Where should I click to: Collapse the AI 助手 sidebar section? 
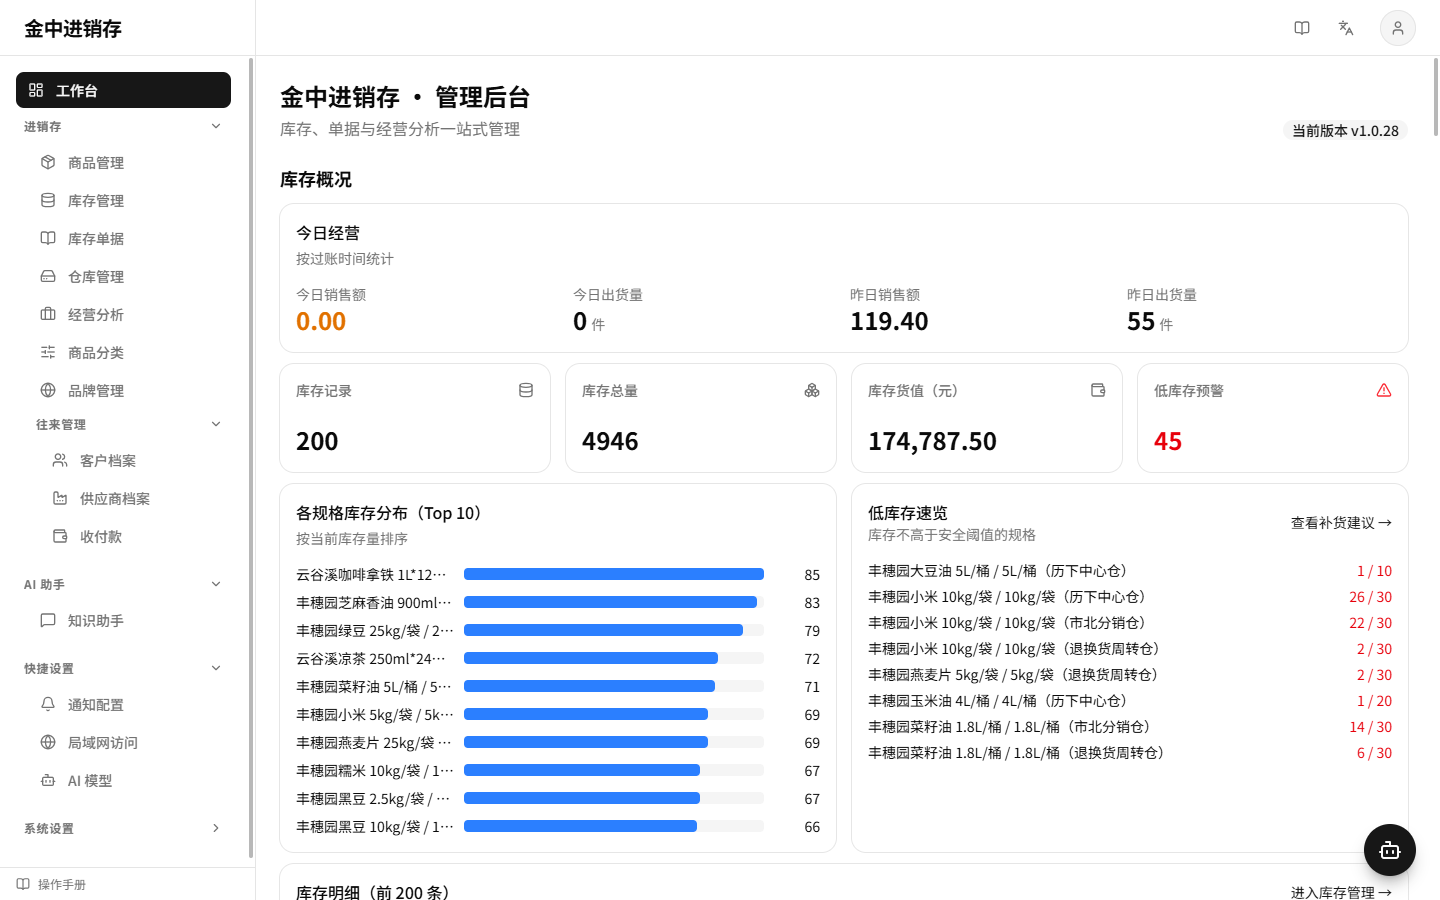pyautogui.click(x=216, y=584)
